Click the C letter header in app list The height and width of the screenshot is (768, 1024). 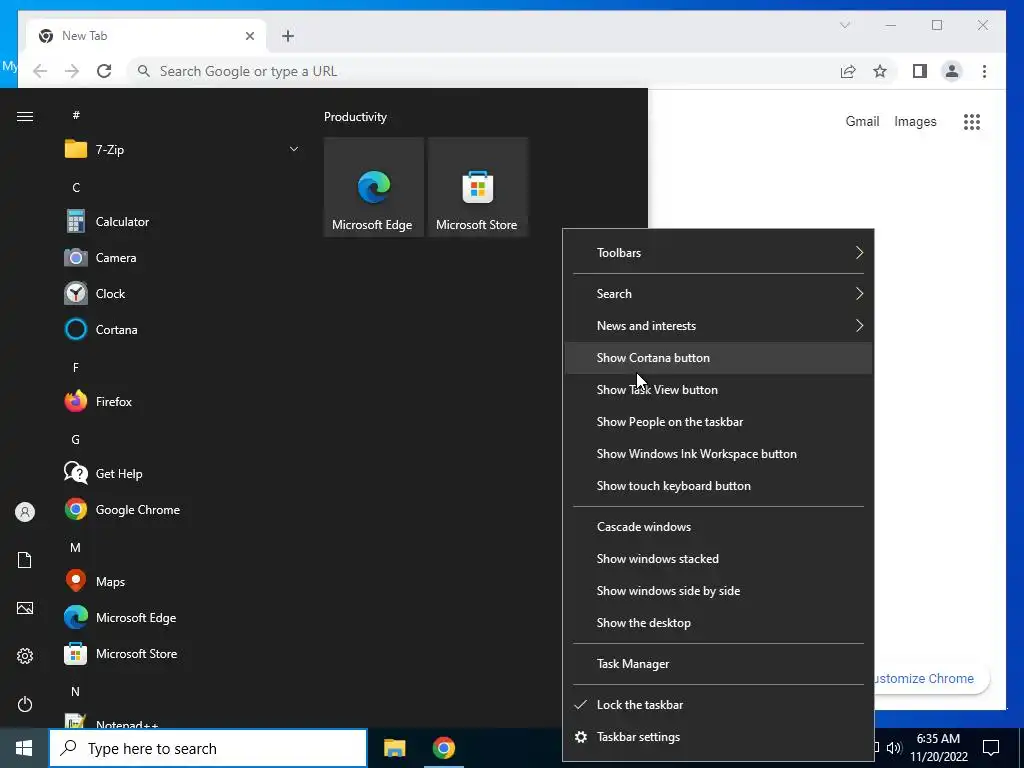[76, 188]
